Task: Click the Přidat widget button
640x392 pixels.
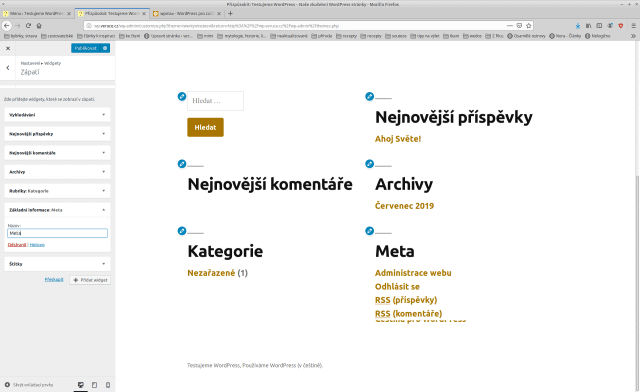Action: tap(90, 280)
